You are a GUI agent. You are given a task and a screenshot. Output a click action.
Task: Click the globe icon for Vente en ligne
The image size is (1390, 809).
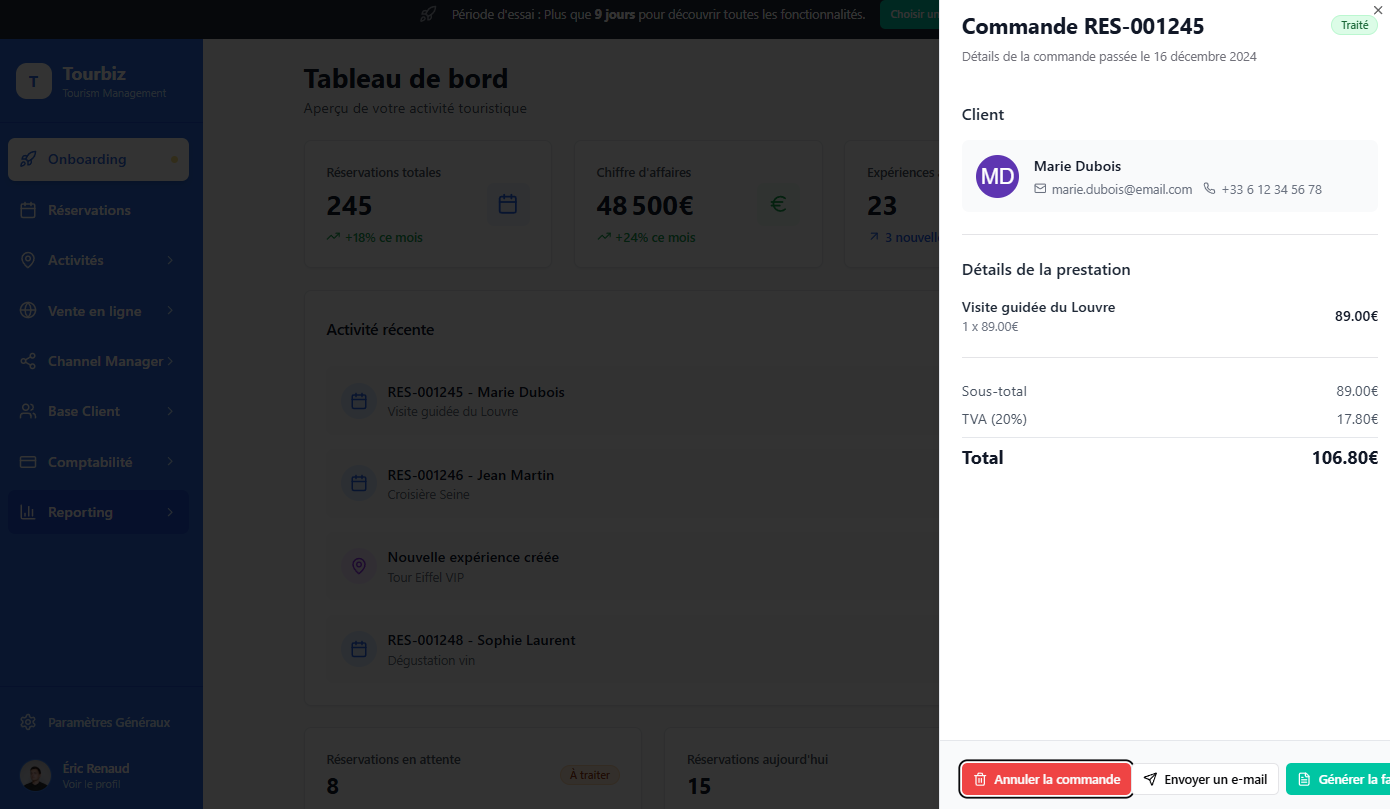pyautogui.click(x=28, y=311)
